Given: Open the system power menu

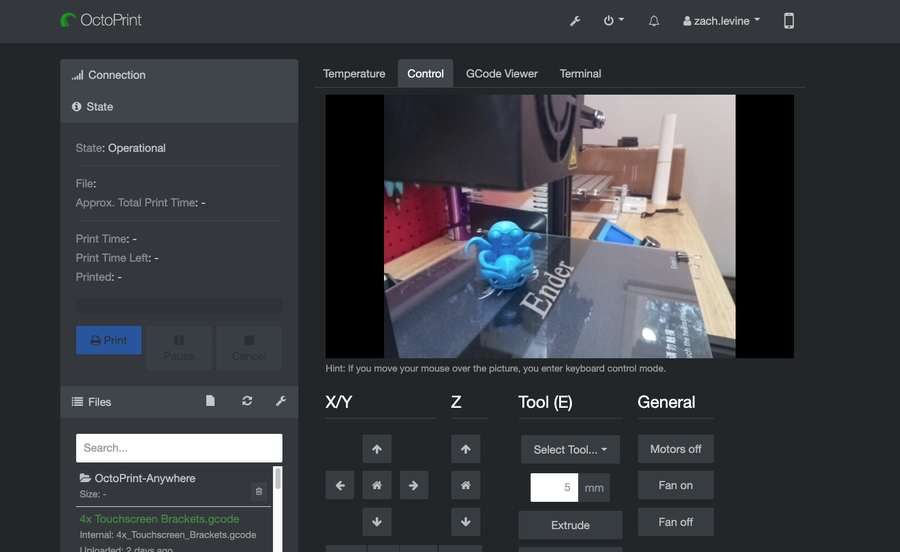Looking at the screenshot, I should click(x=614, y=21).
